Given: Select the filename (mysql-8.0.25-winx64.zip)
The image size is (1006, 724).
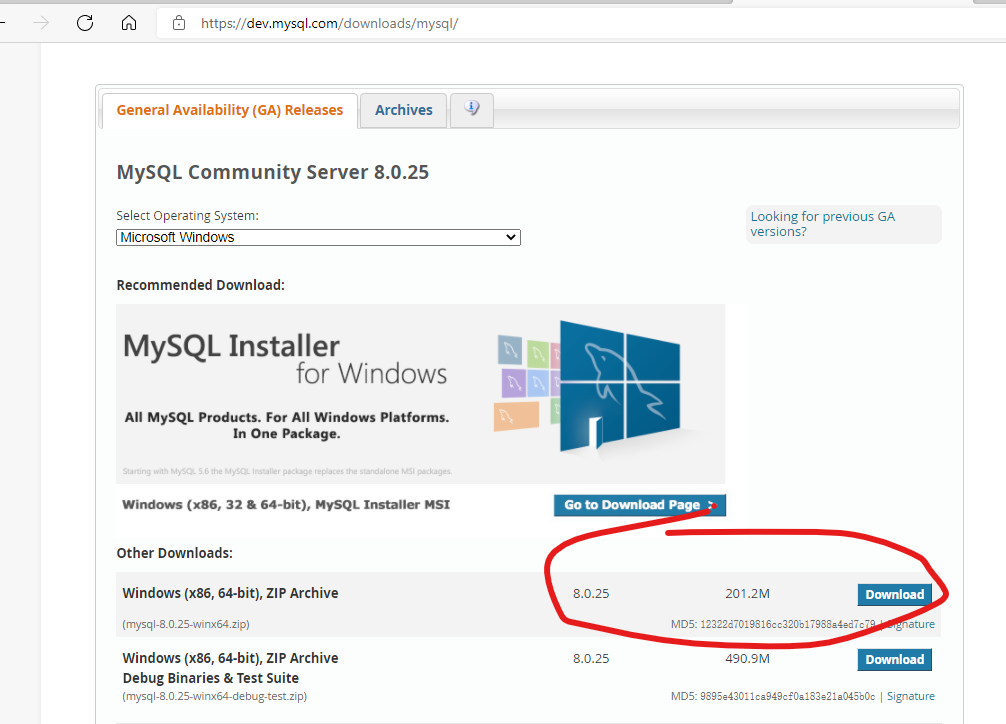Looking at the screenshot, I should click(186, 624).
